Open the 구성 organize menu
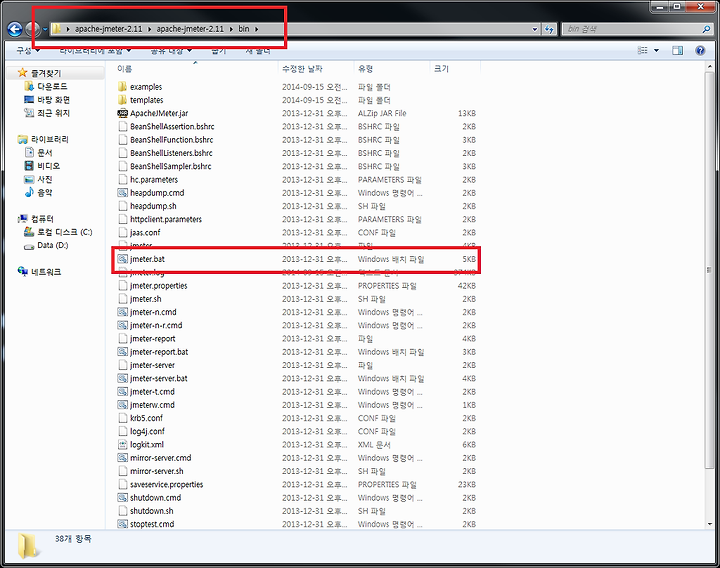720x568 pixels. [28, 51]
